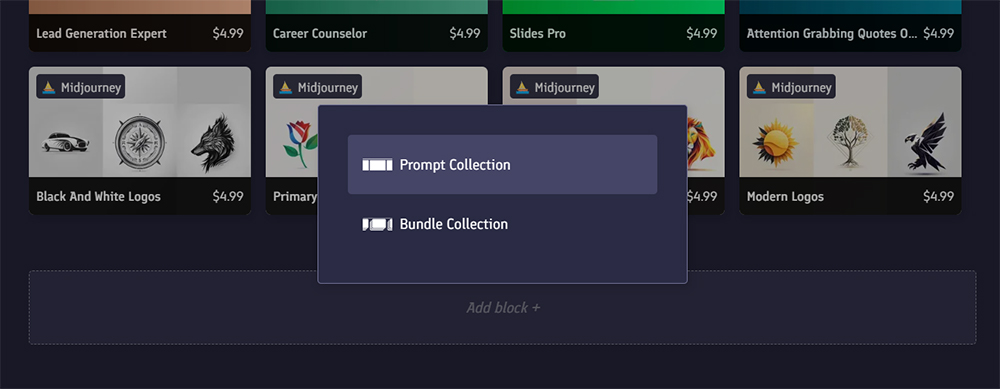
Task: Click Midjourney badge on the lion logo card
Action: click(x=554, y=87)
